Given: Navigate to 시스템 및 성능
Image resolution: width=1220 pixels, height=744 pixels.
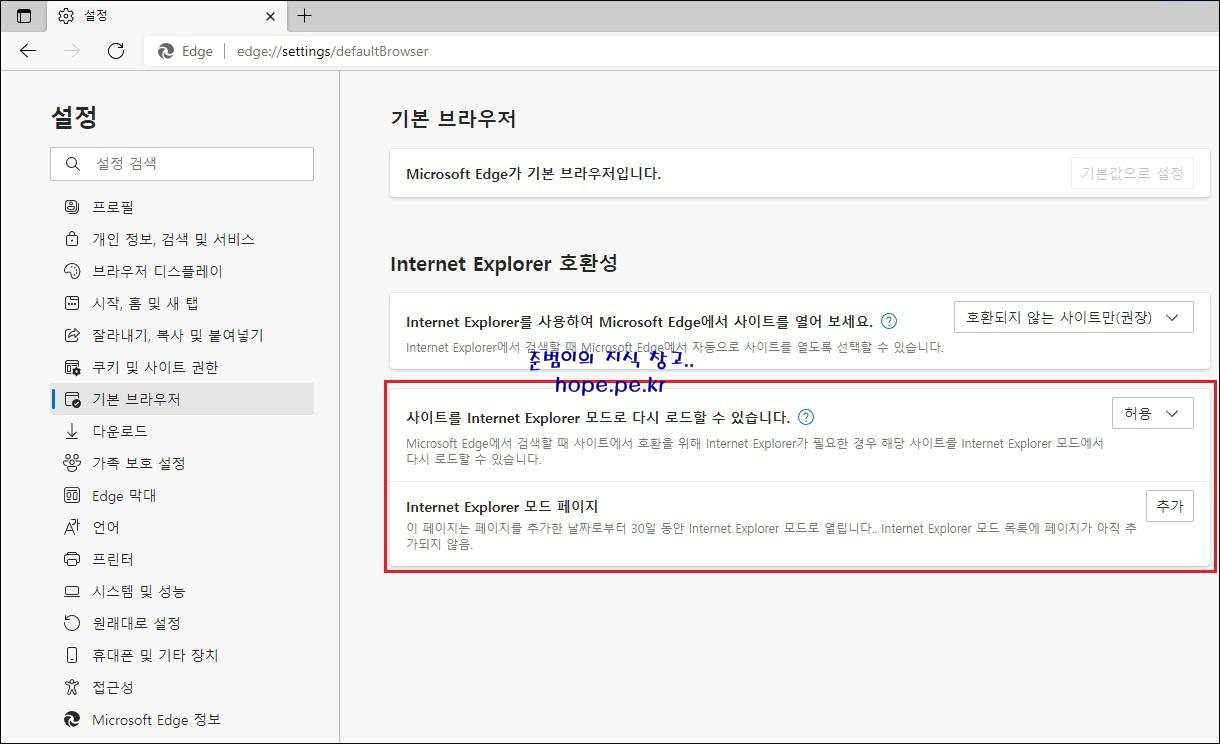Looking at the screenshot, I should coord(182,591).
